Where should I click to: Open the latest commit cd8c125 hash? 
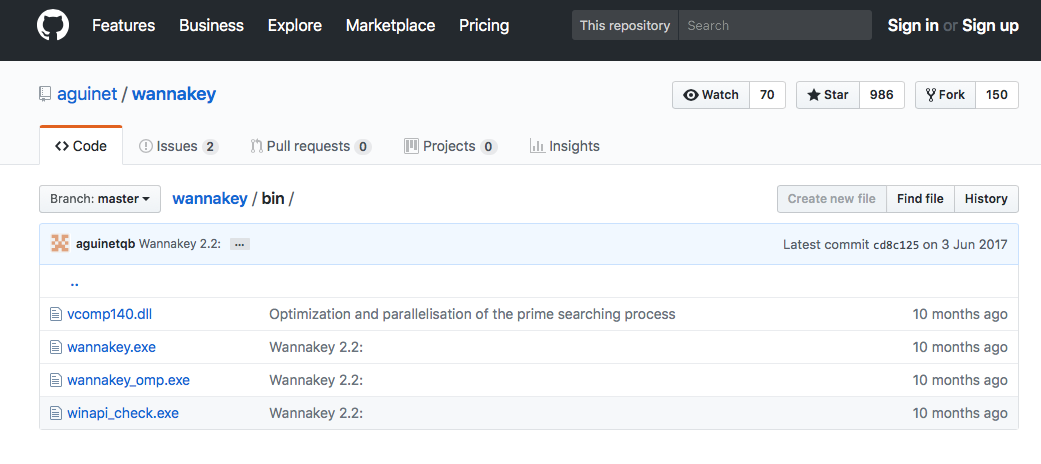point(896,244)
